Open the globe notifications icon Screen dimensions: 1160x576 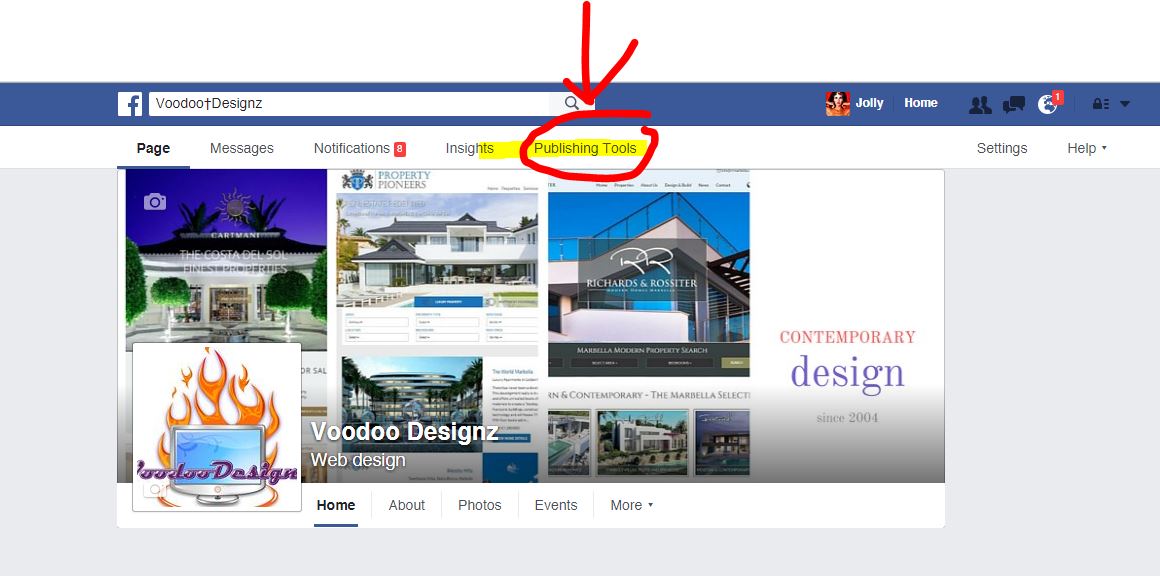(x=1048, y=104)
